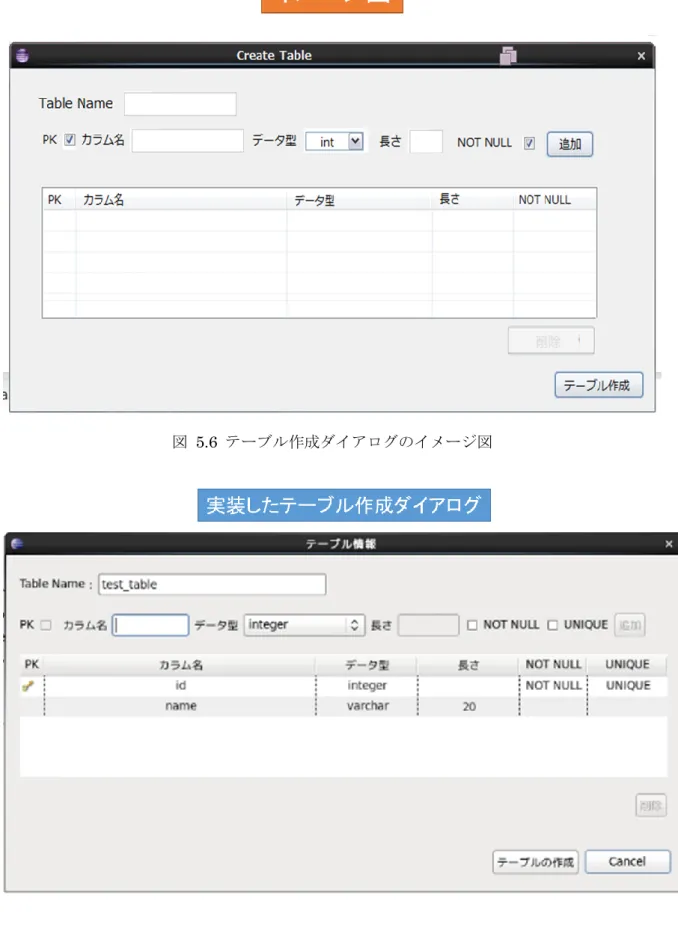Click NOT NULL column header in Create Table list
The width and height of the screenshot is (678, 925).
(x=555, y=200)
